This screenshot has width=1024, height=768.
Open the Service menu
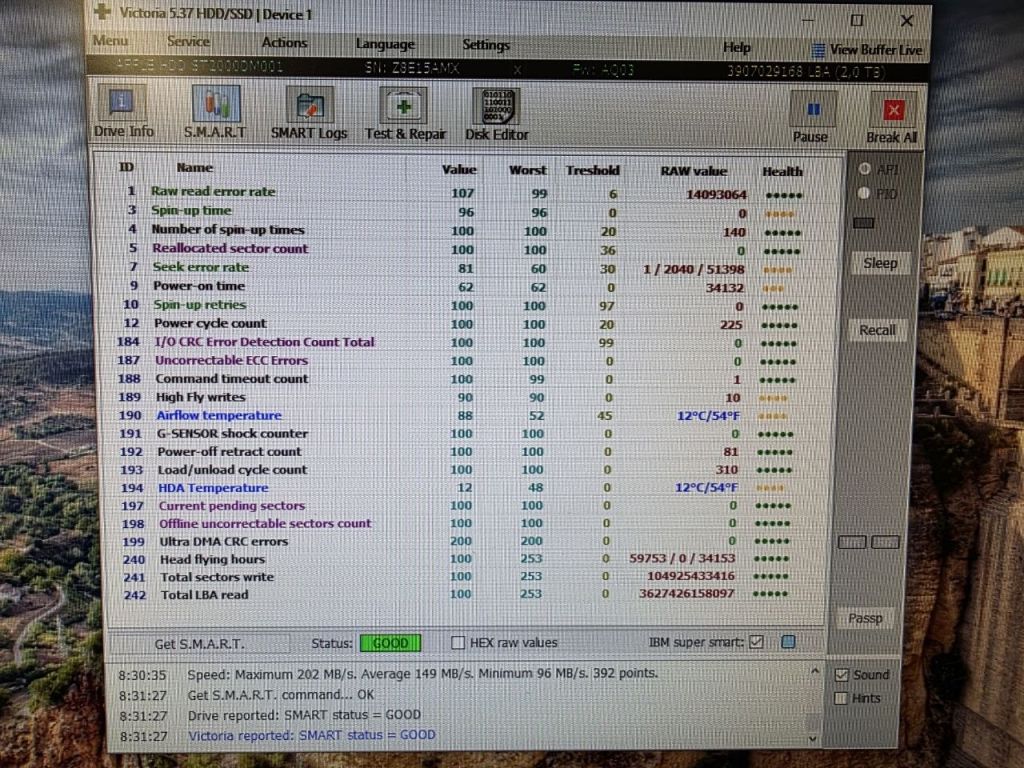coord(188,42)
